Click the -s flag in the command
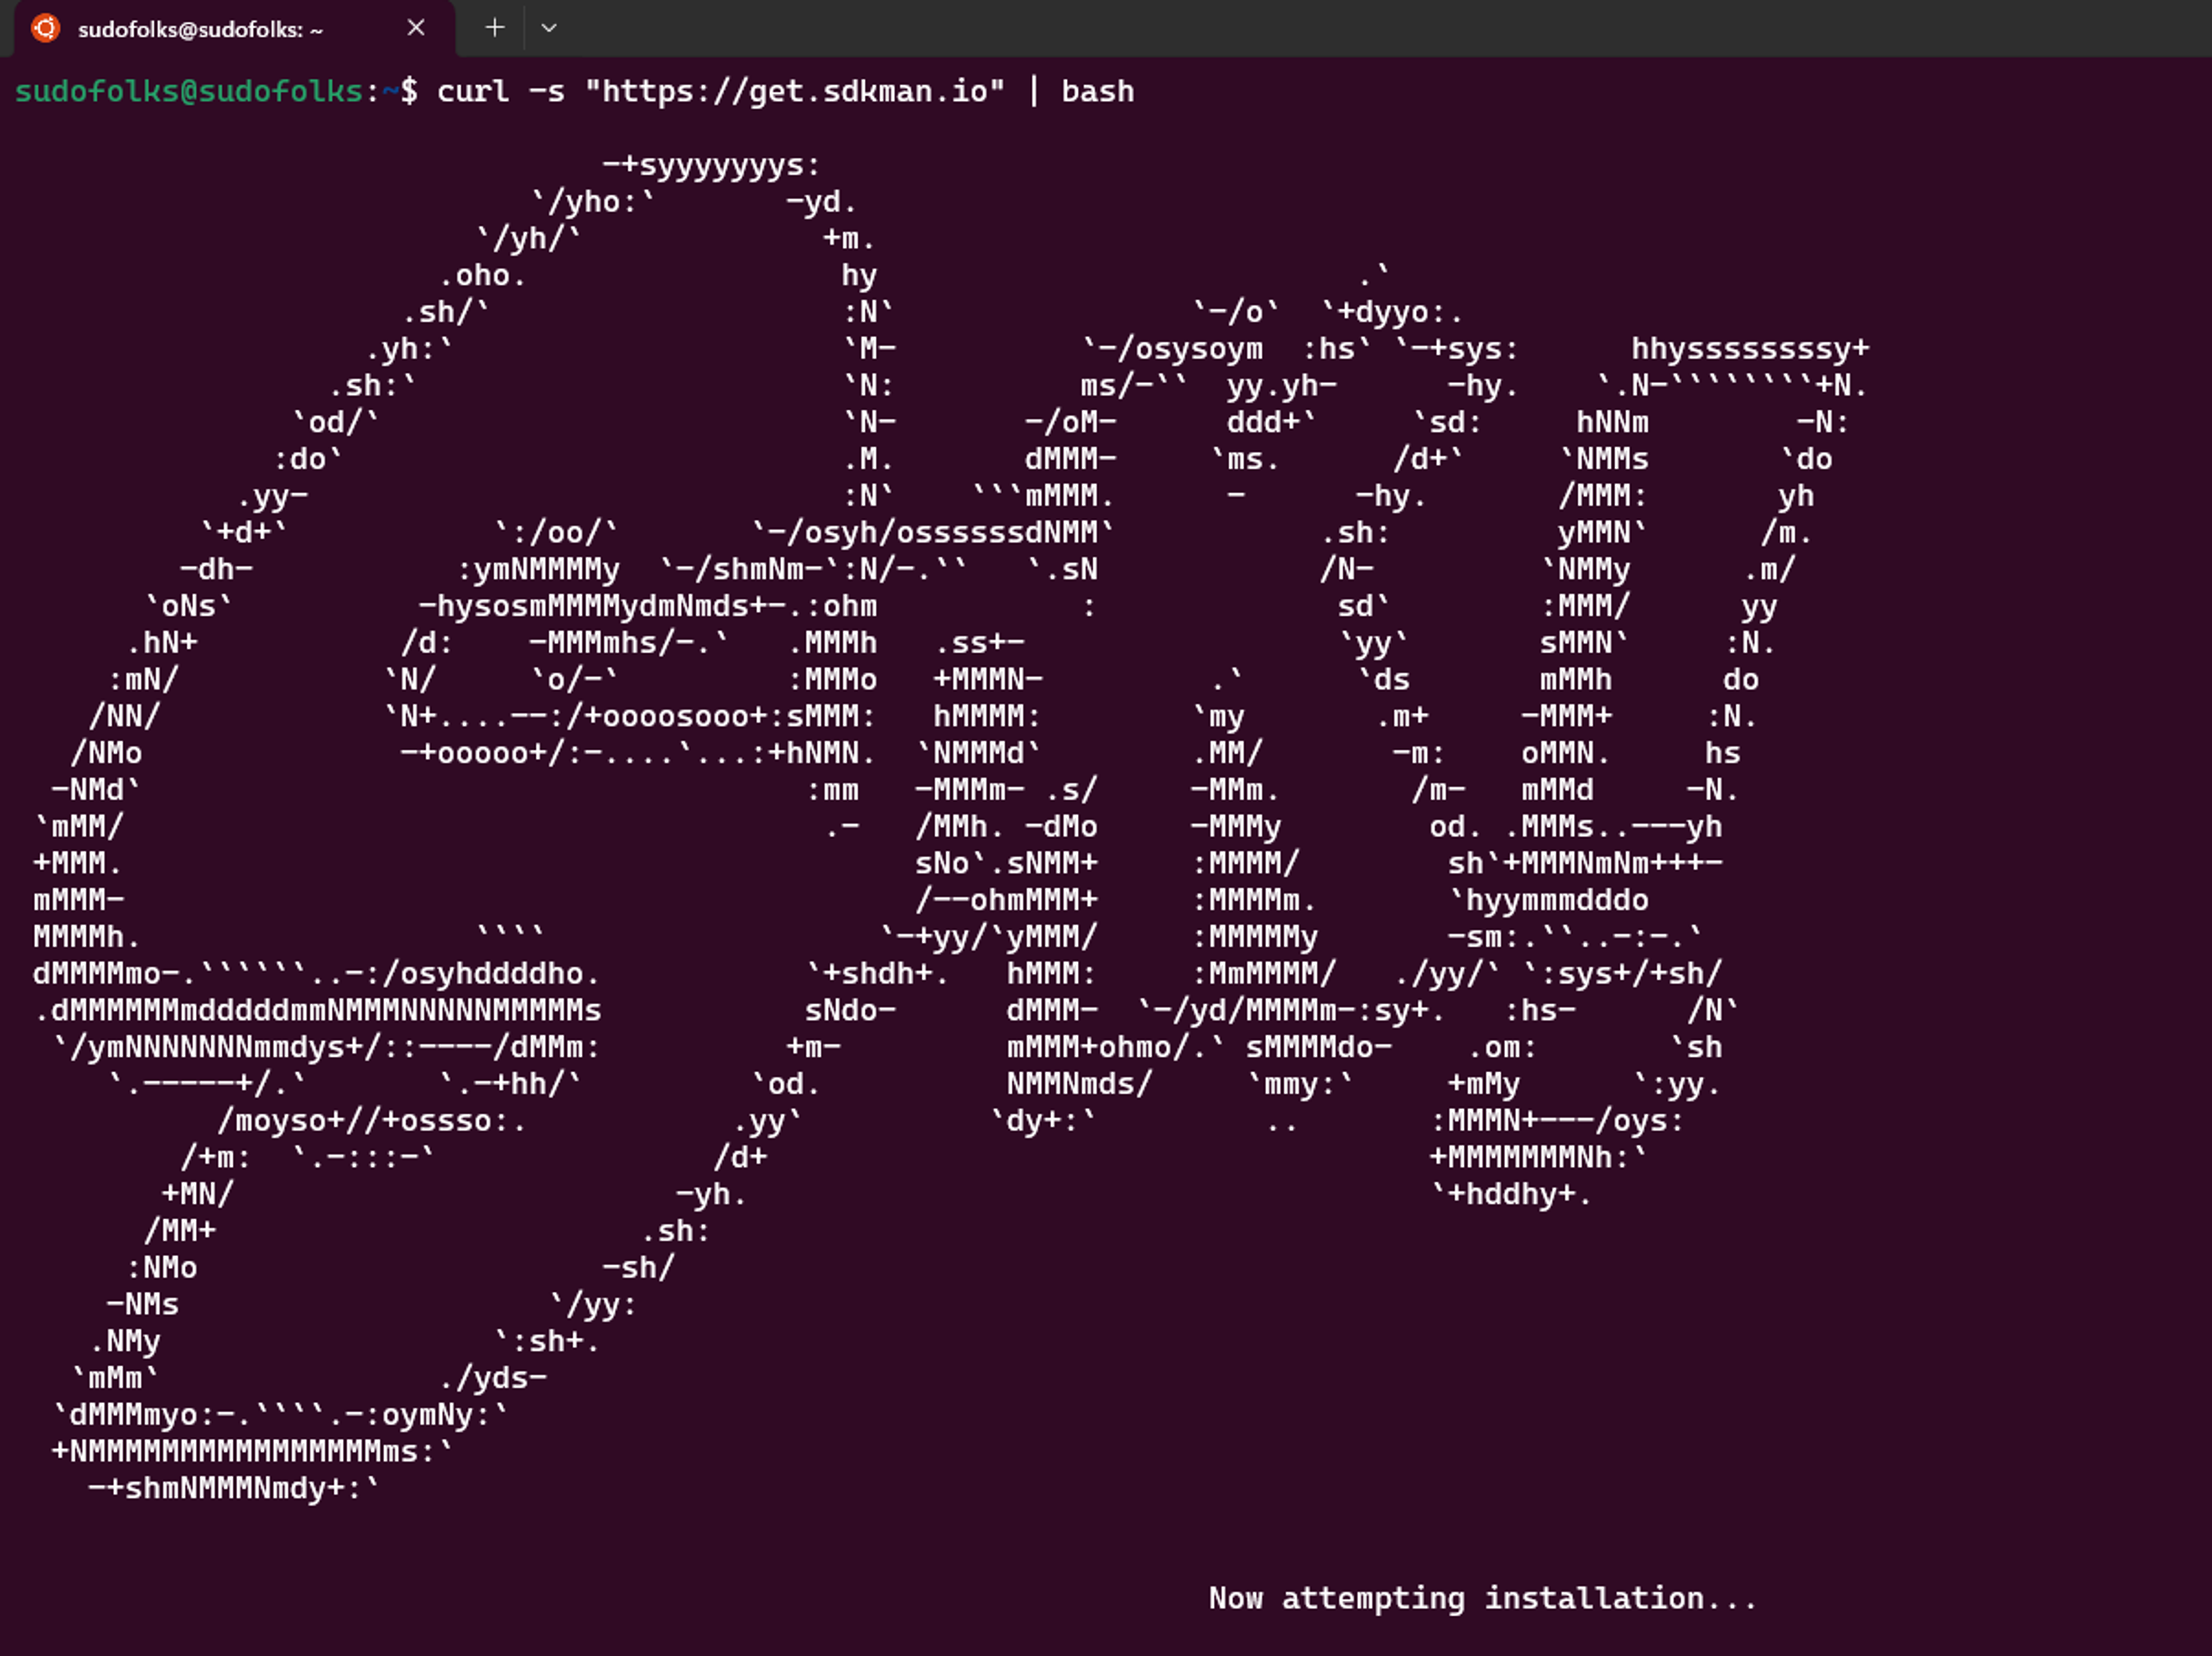This screenshot has width=2212, height=1656. 546,92
